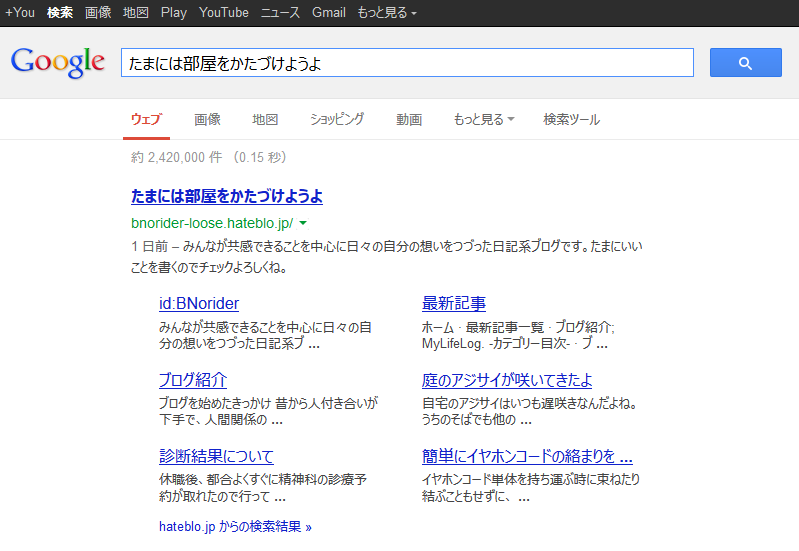Click the snippet starting with 1 日前
The width and height of the screenshot is (799, 551).
[x=387, y=256]
